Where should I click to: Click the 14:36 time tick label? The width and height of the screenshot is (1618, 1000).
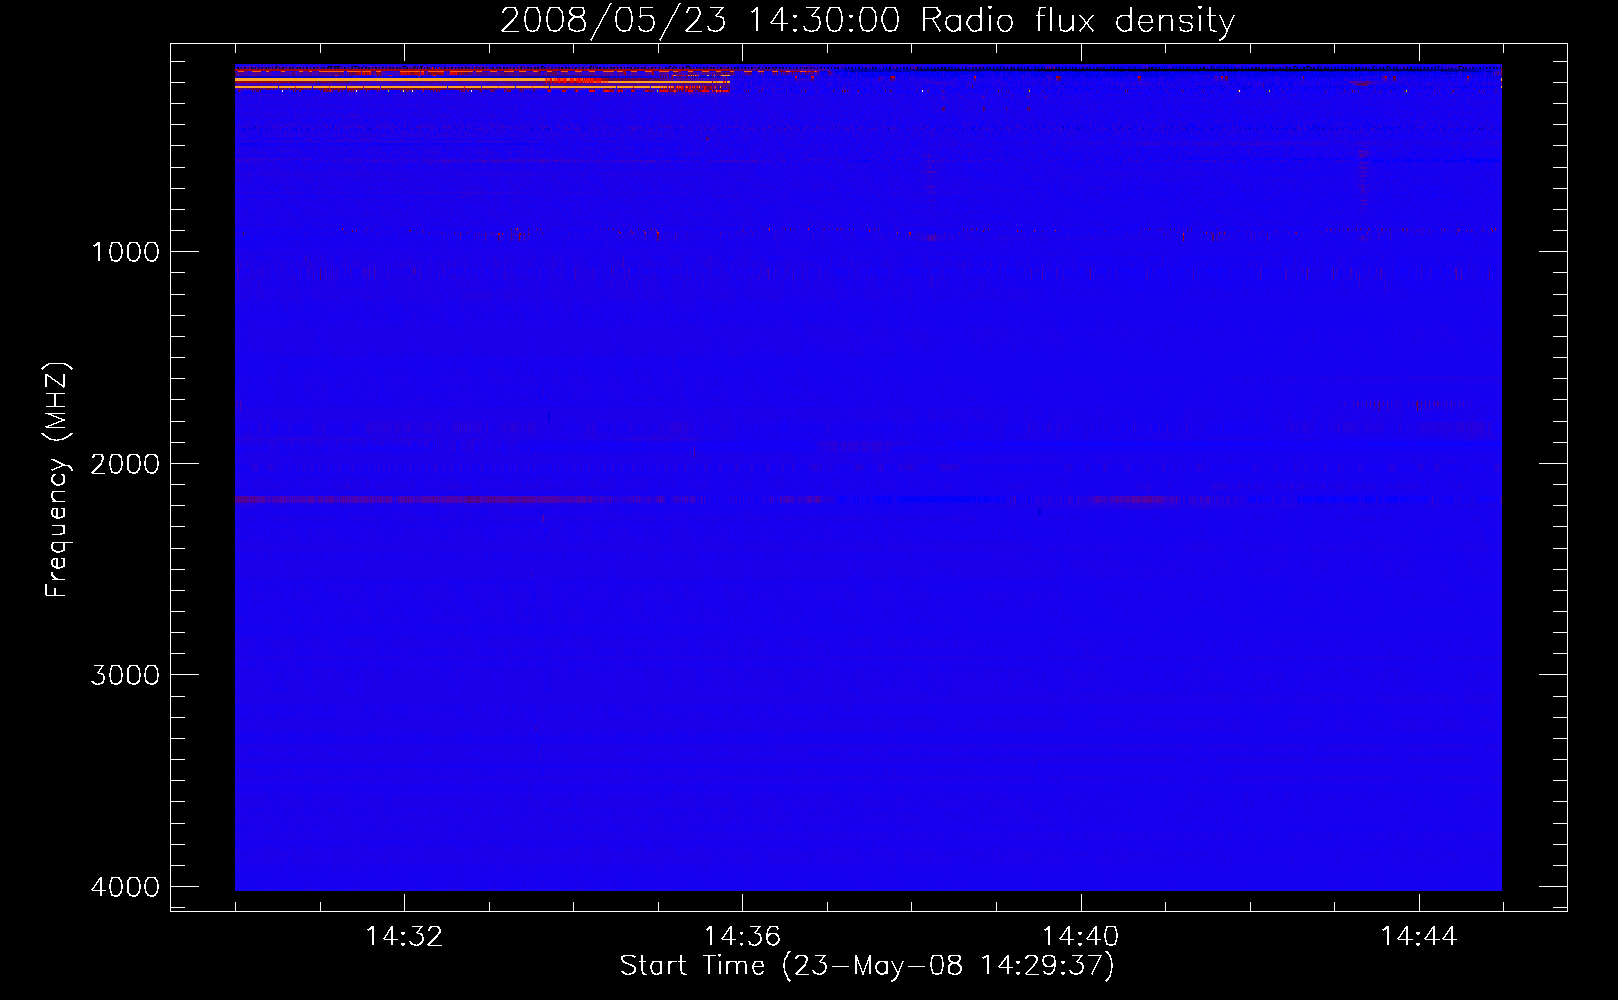742,937
